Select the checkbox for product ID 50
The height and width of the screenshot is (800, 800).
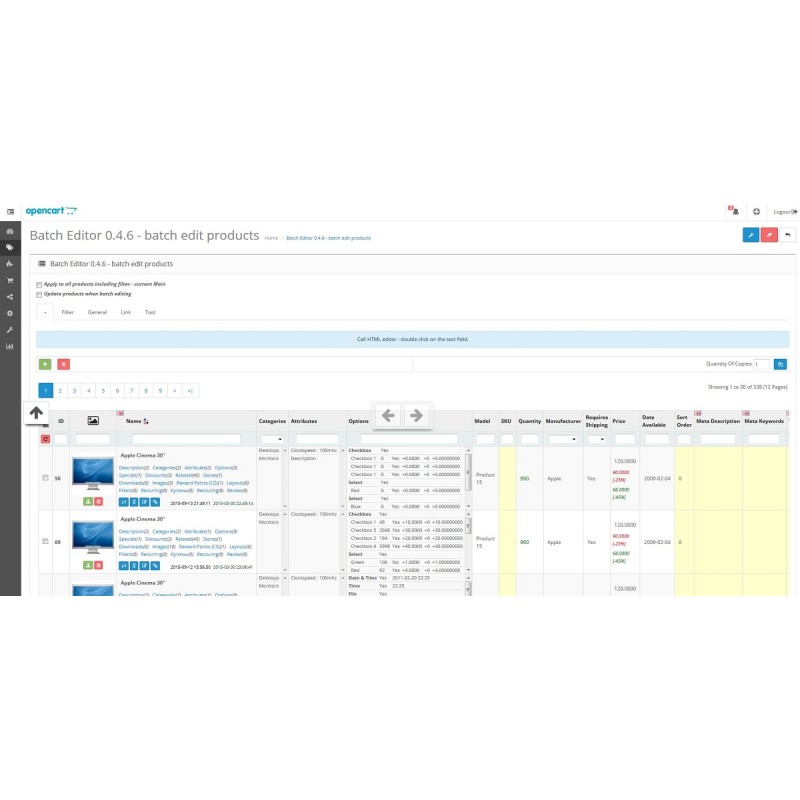tap(45, 478)
